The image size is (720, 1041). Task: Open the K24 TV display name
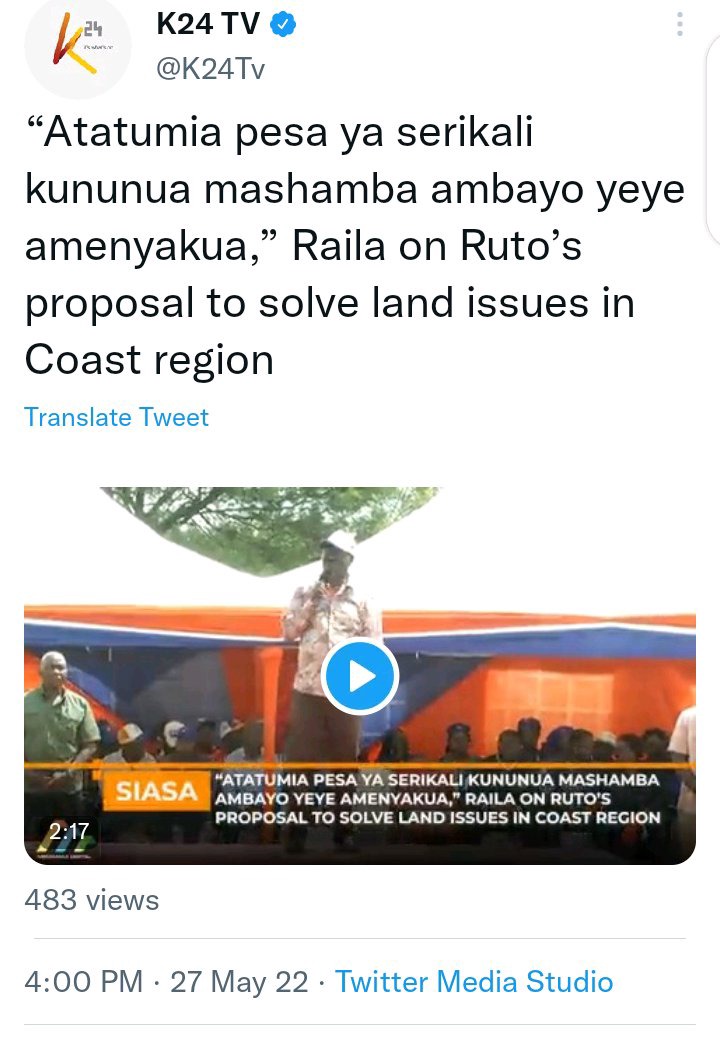click(x=208, y=25)
